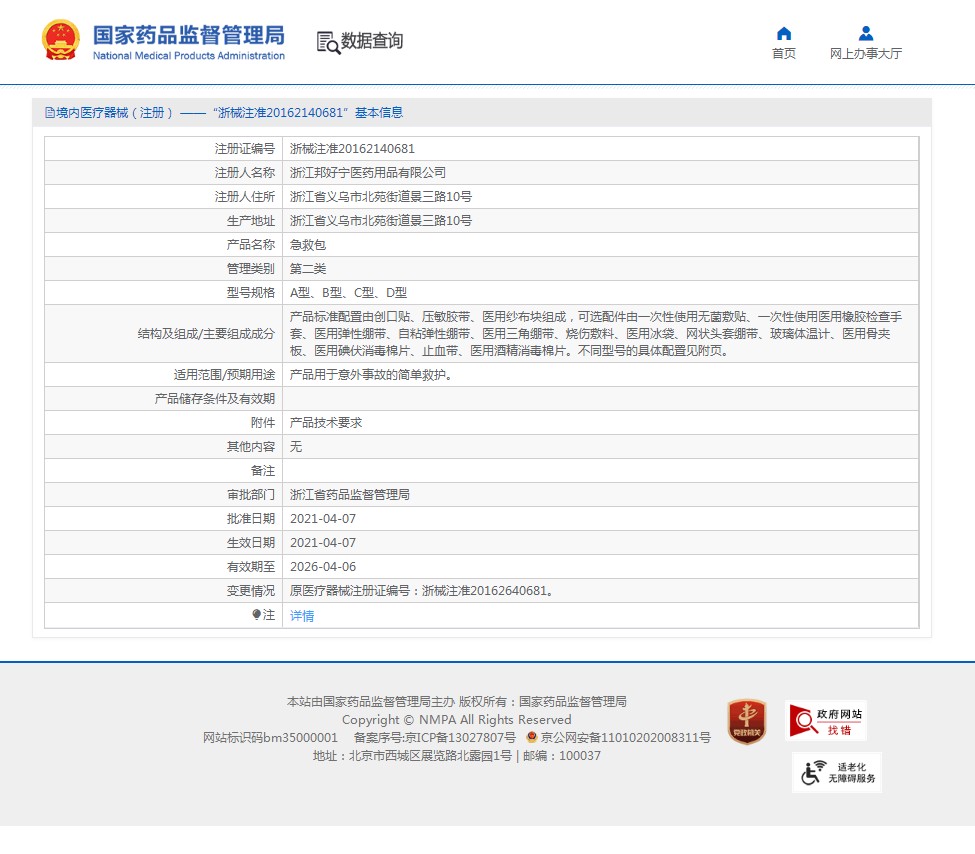Open 网上办事大厅 user icon

pyautogui.click(x=866, y=34)
